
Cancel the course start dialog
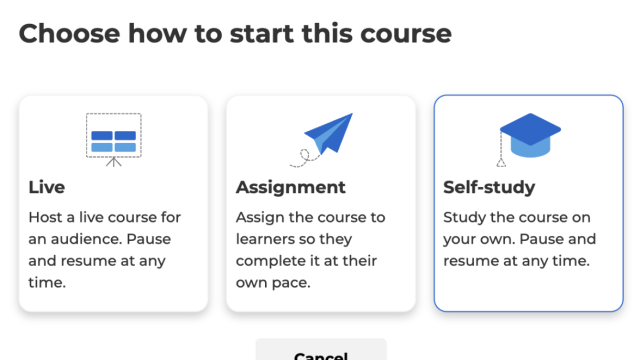(x=321, y=349)
